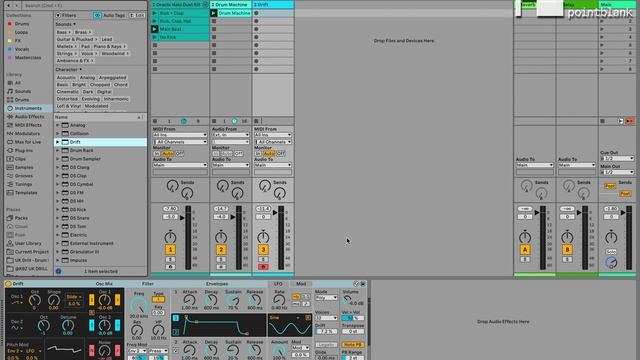The width and height of the screenshot is (640, 360).
Task: Toggle return track B activator
Action: pos(567,249)
